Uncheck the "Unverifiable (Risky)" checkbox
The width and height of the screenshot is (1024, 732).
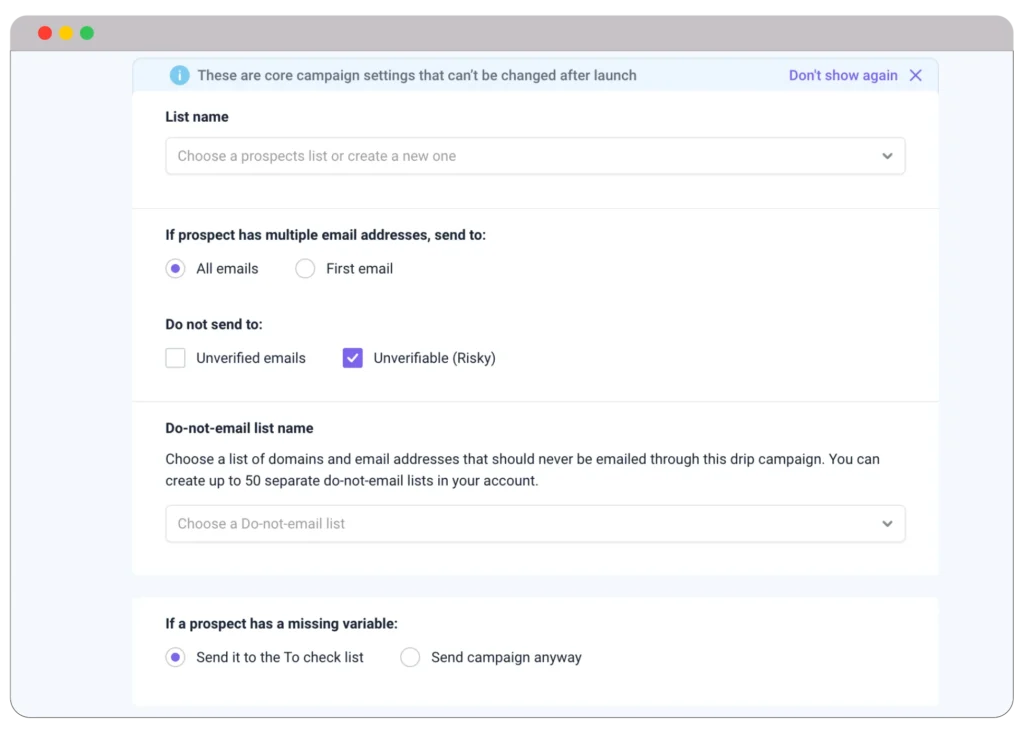353,358
